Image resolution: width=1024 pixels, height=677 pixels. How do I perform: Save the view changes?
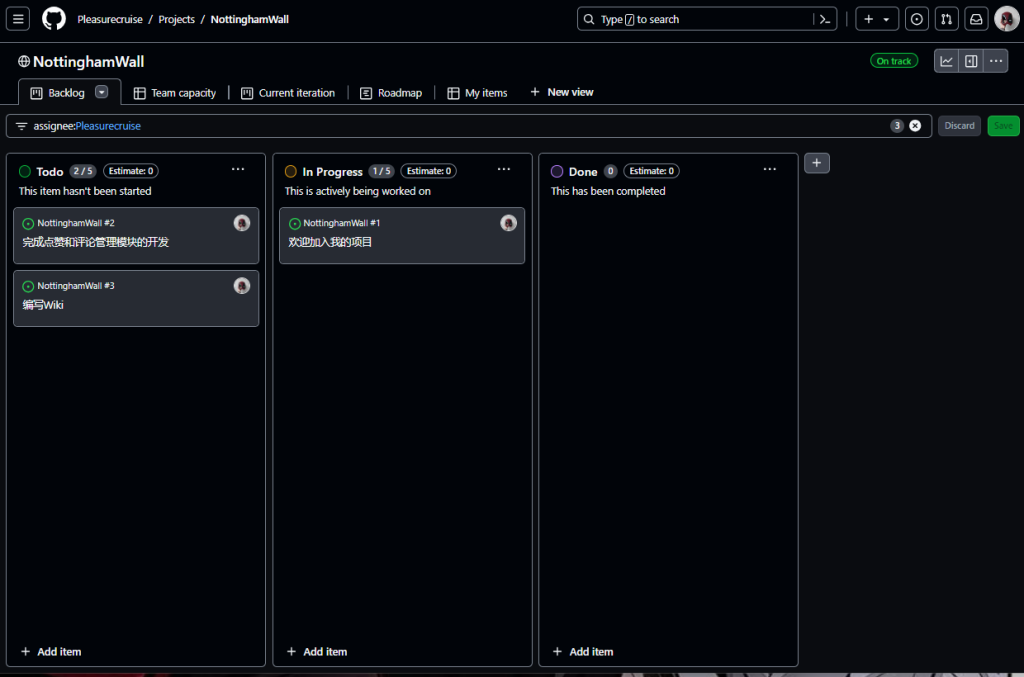(1003, 126)
